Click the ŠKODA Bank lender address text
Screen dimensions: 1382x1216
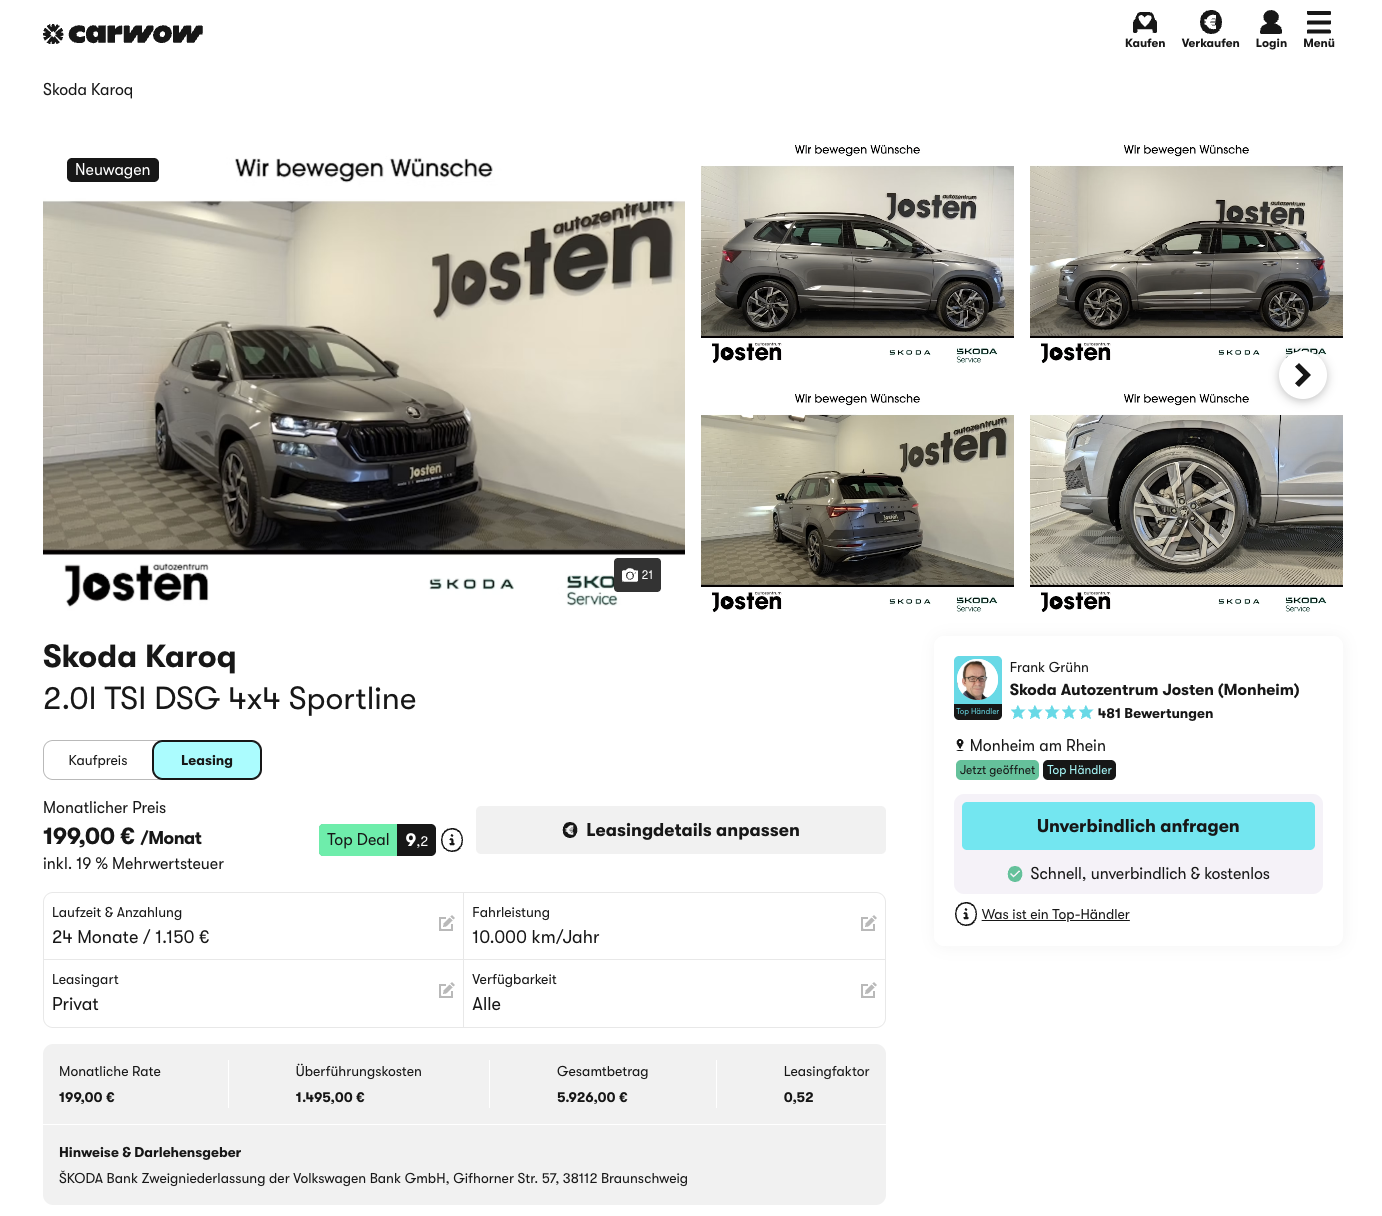click(373, 1178)
